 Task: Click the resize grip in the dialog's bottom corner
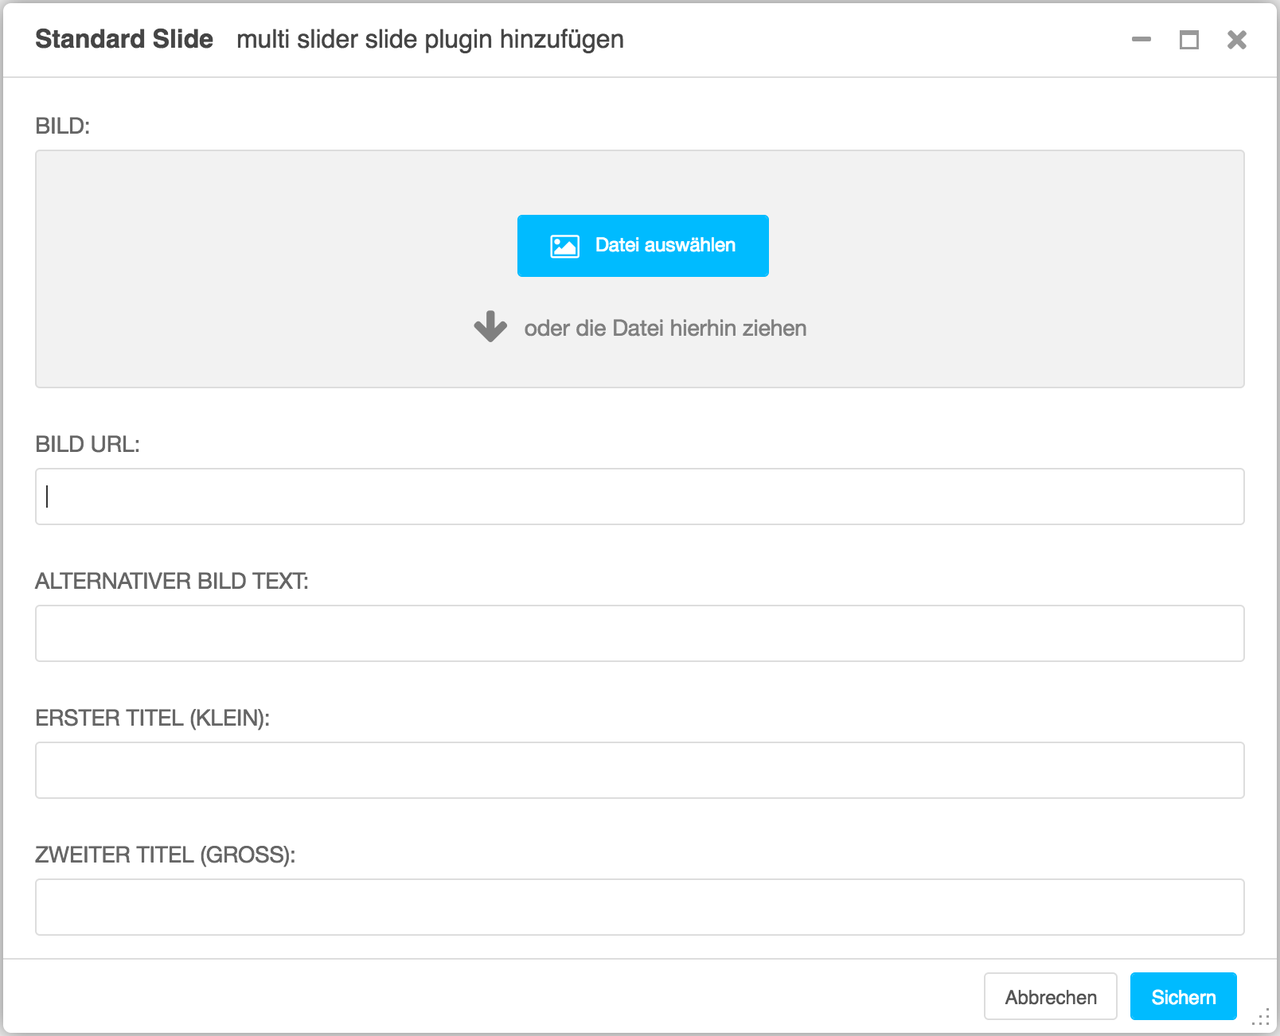[x=1261, y=1017]
